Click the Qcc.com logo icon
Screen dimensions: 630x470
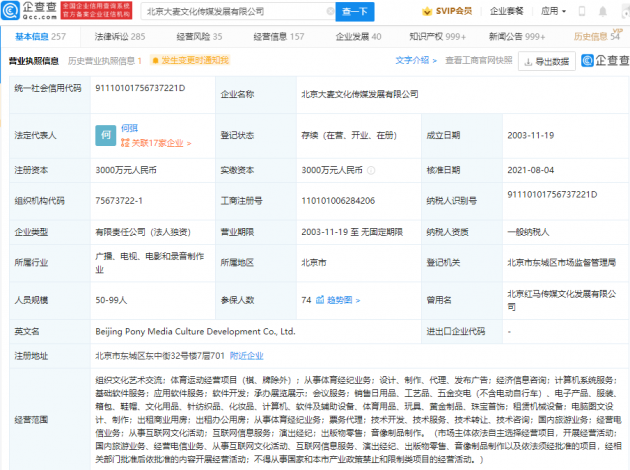coord(10,10)
